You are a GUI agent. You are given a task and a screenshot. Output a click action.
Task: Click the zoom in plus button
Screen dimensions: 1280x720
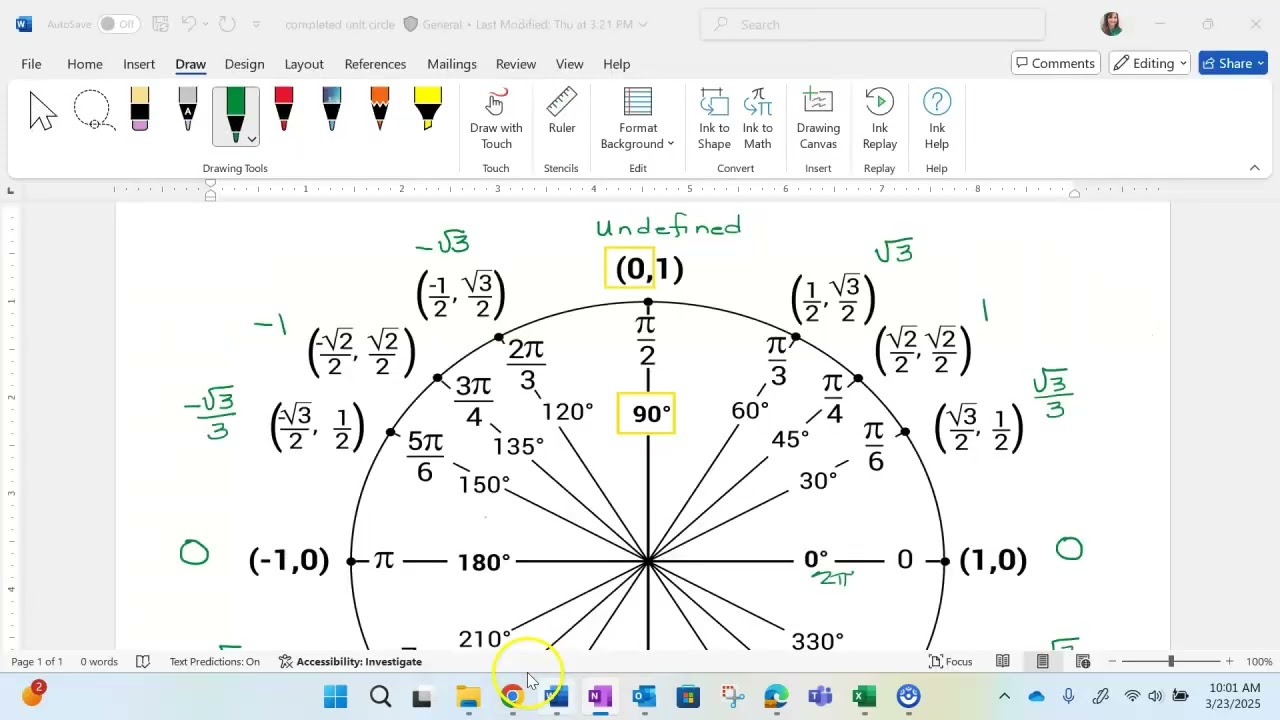click(x=1229, y=662)
